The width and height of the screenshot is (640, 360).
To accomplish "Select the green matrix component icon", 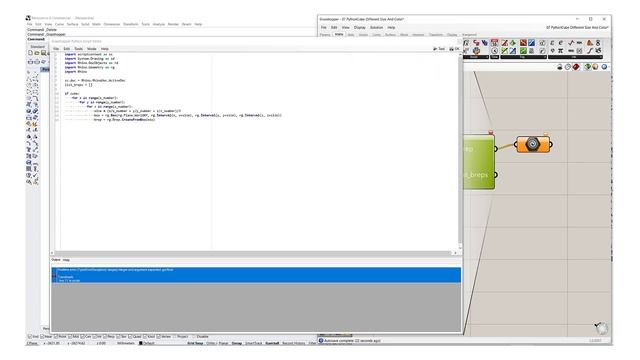I will 523,51.
